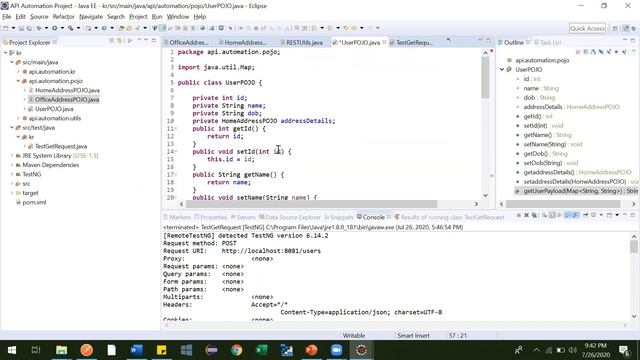The image size is (640, 360).
Task: Click the Open Type toolbar icon
Action: point(121,28)
